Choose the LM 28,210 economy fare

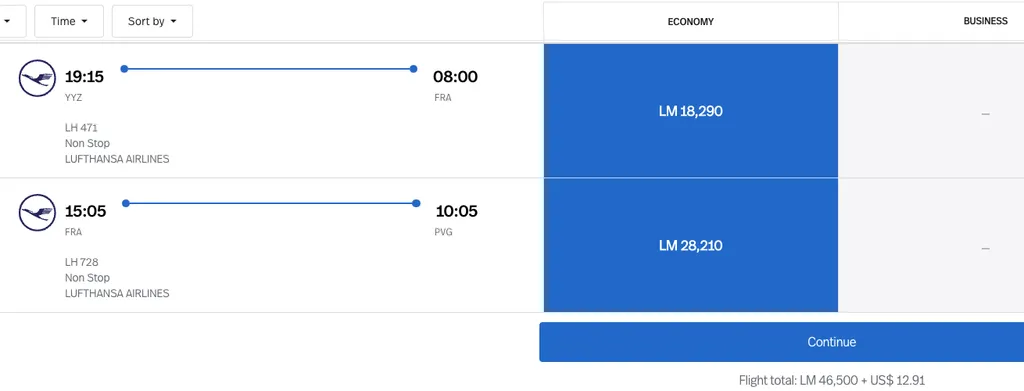691,245
